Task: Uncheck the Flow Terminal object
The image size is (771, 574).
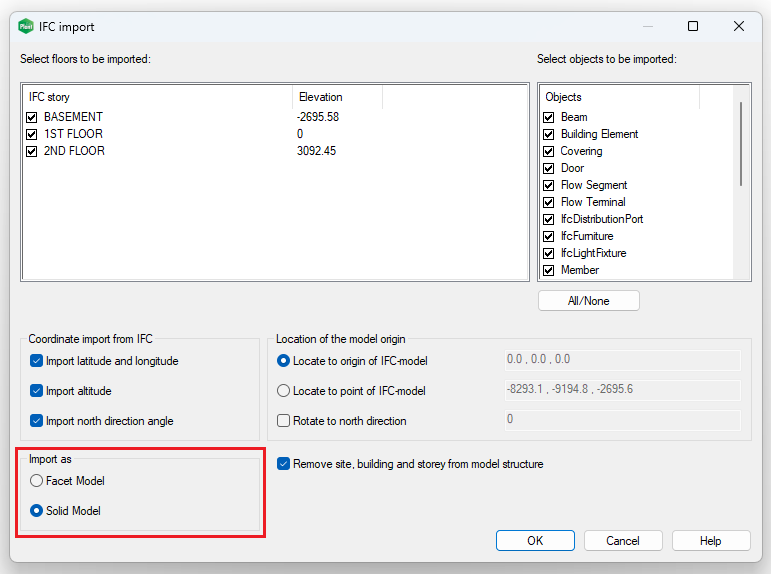Action: (548, 202)
